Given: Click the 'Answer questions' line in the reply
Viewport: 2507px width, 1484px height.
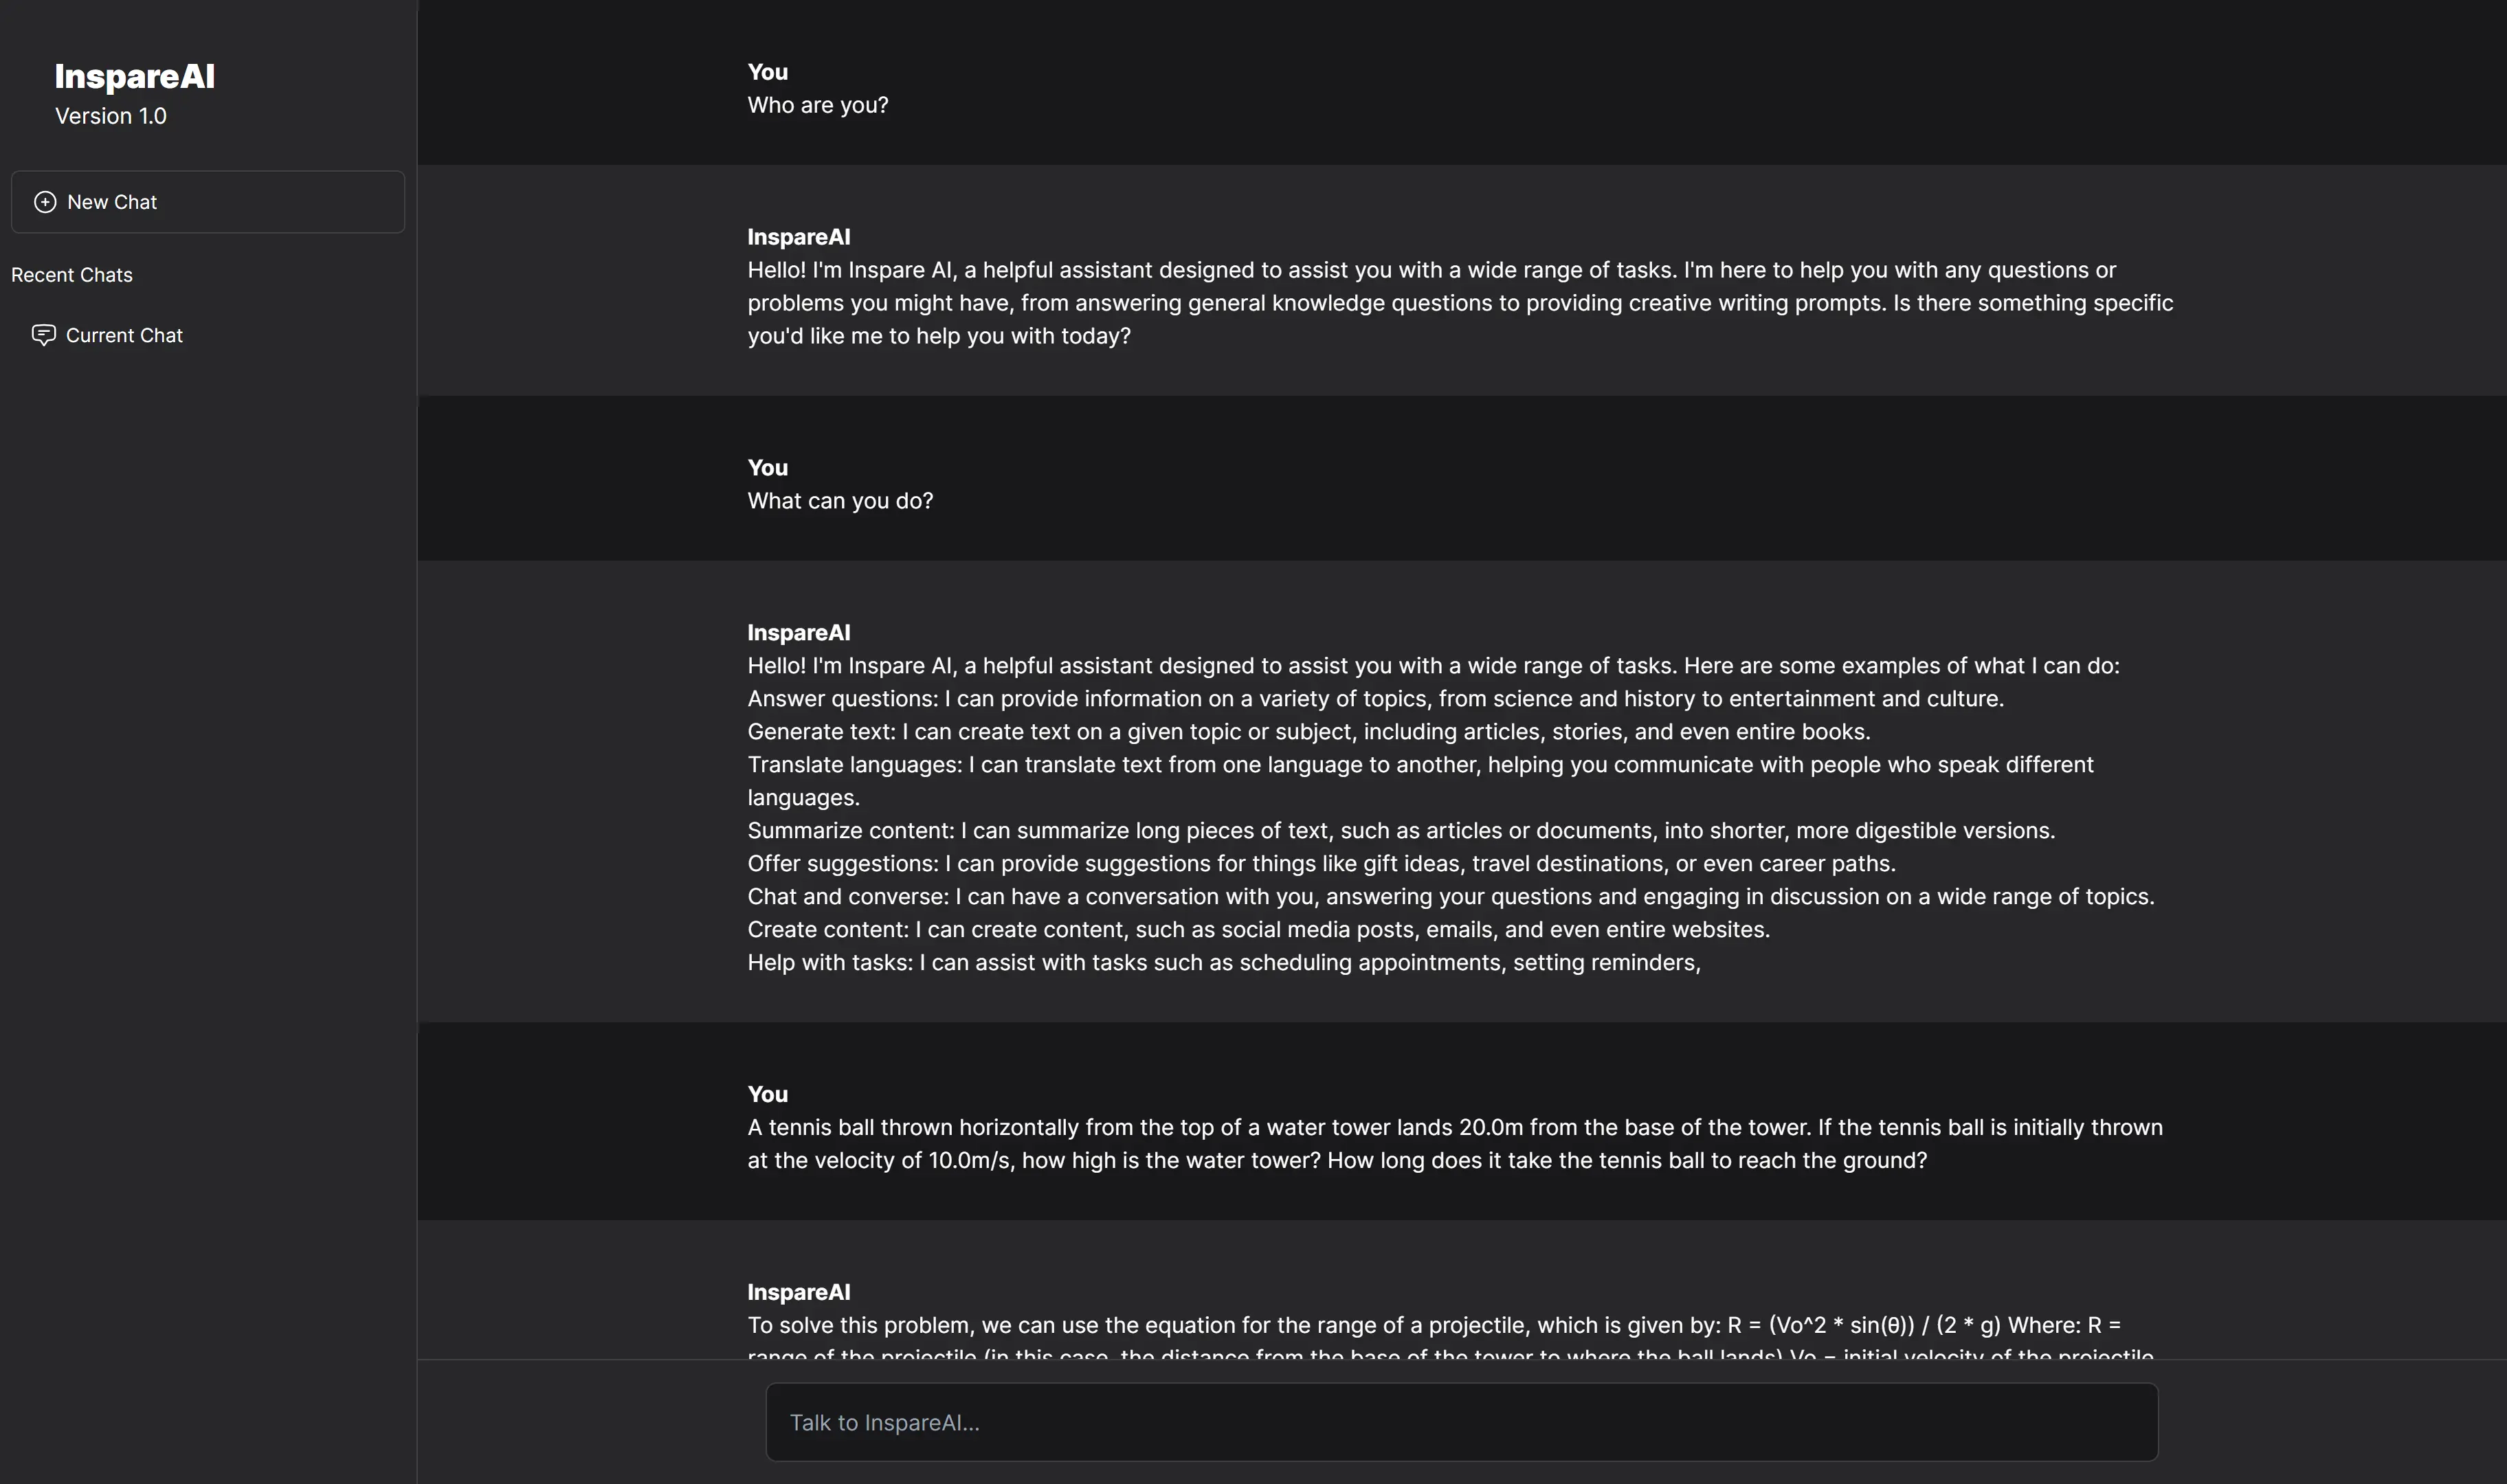Looking at the screenshot, I should [x=1375, y=699].
